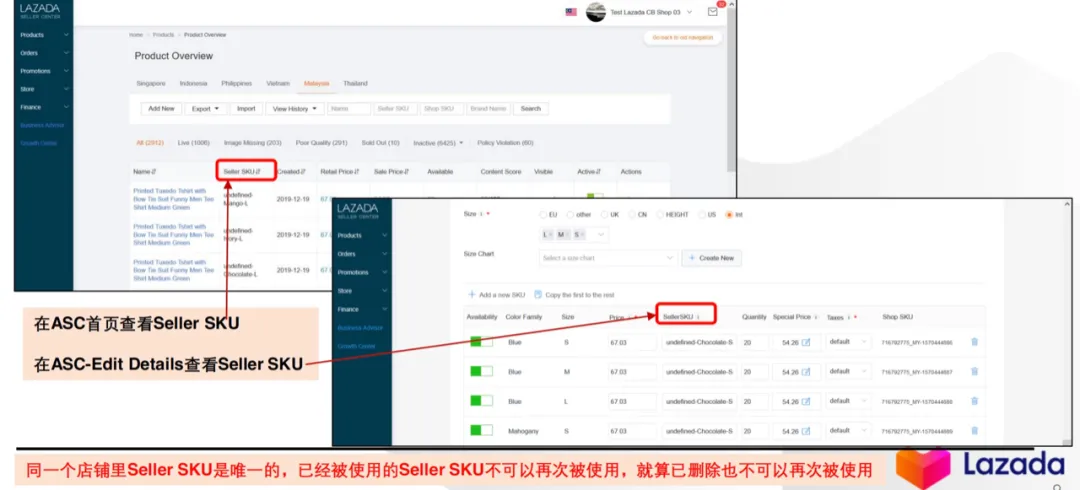This screenshot has width=1080, height=490.
Task: Click the Malaysia flag icon in header
Action: 571,12
